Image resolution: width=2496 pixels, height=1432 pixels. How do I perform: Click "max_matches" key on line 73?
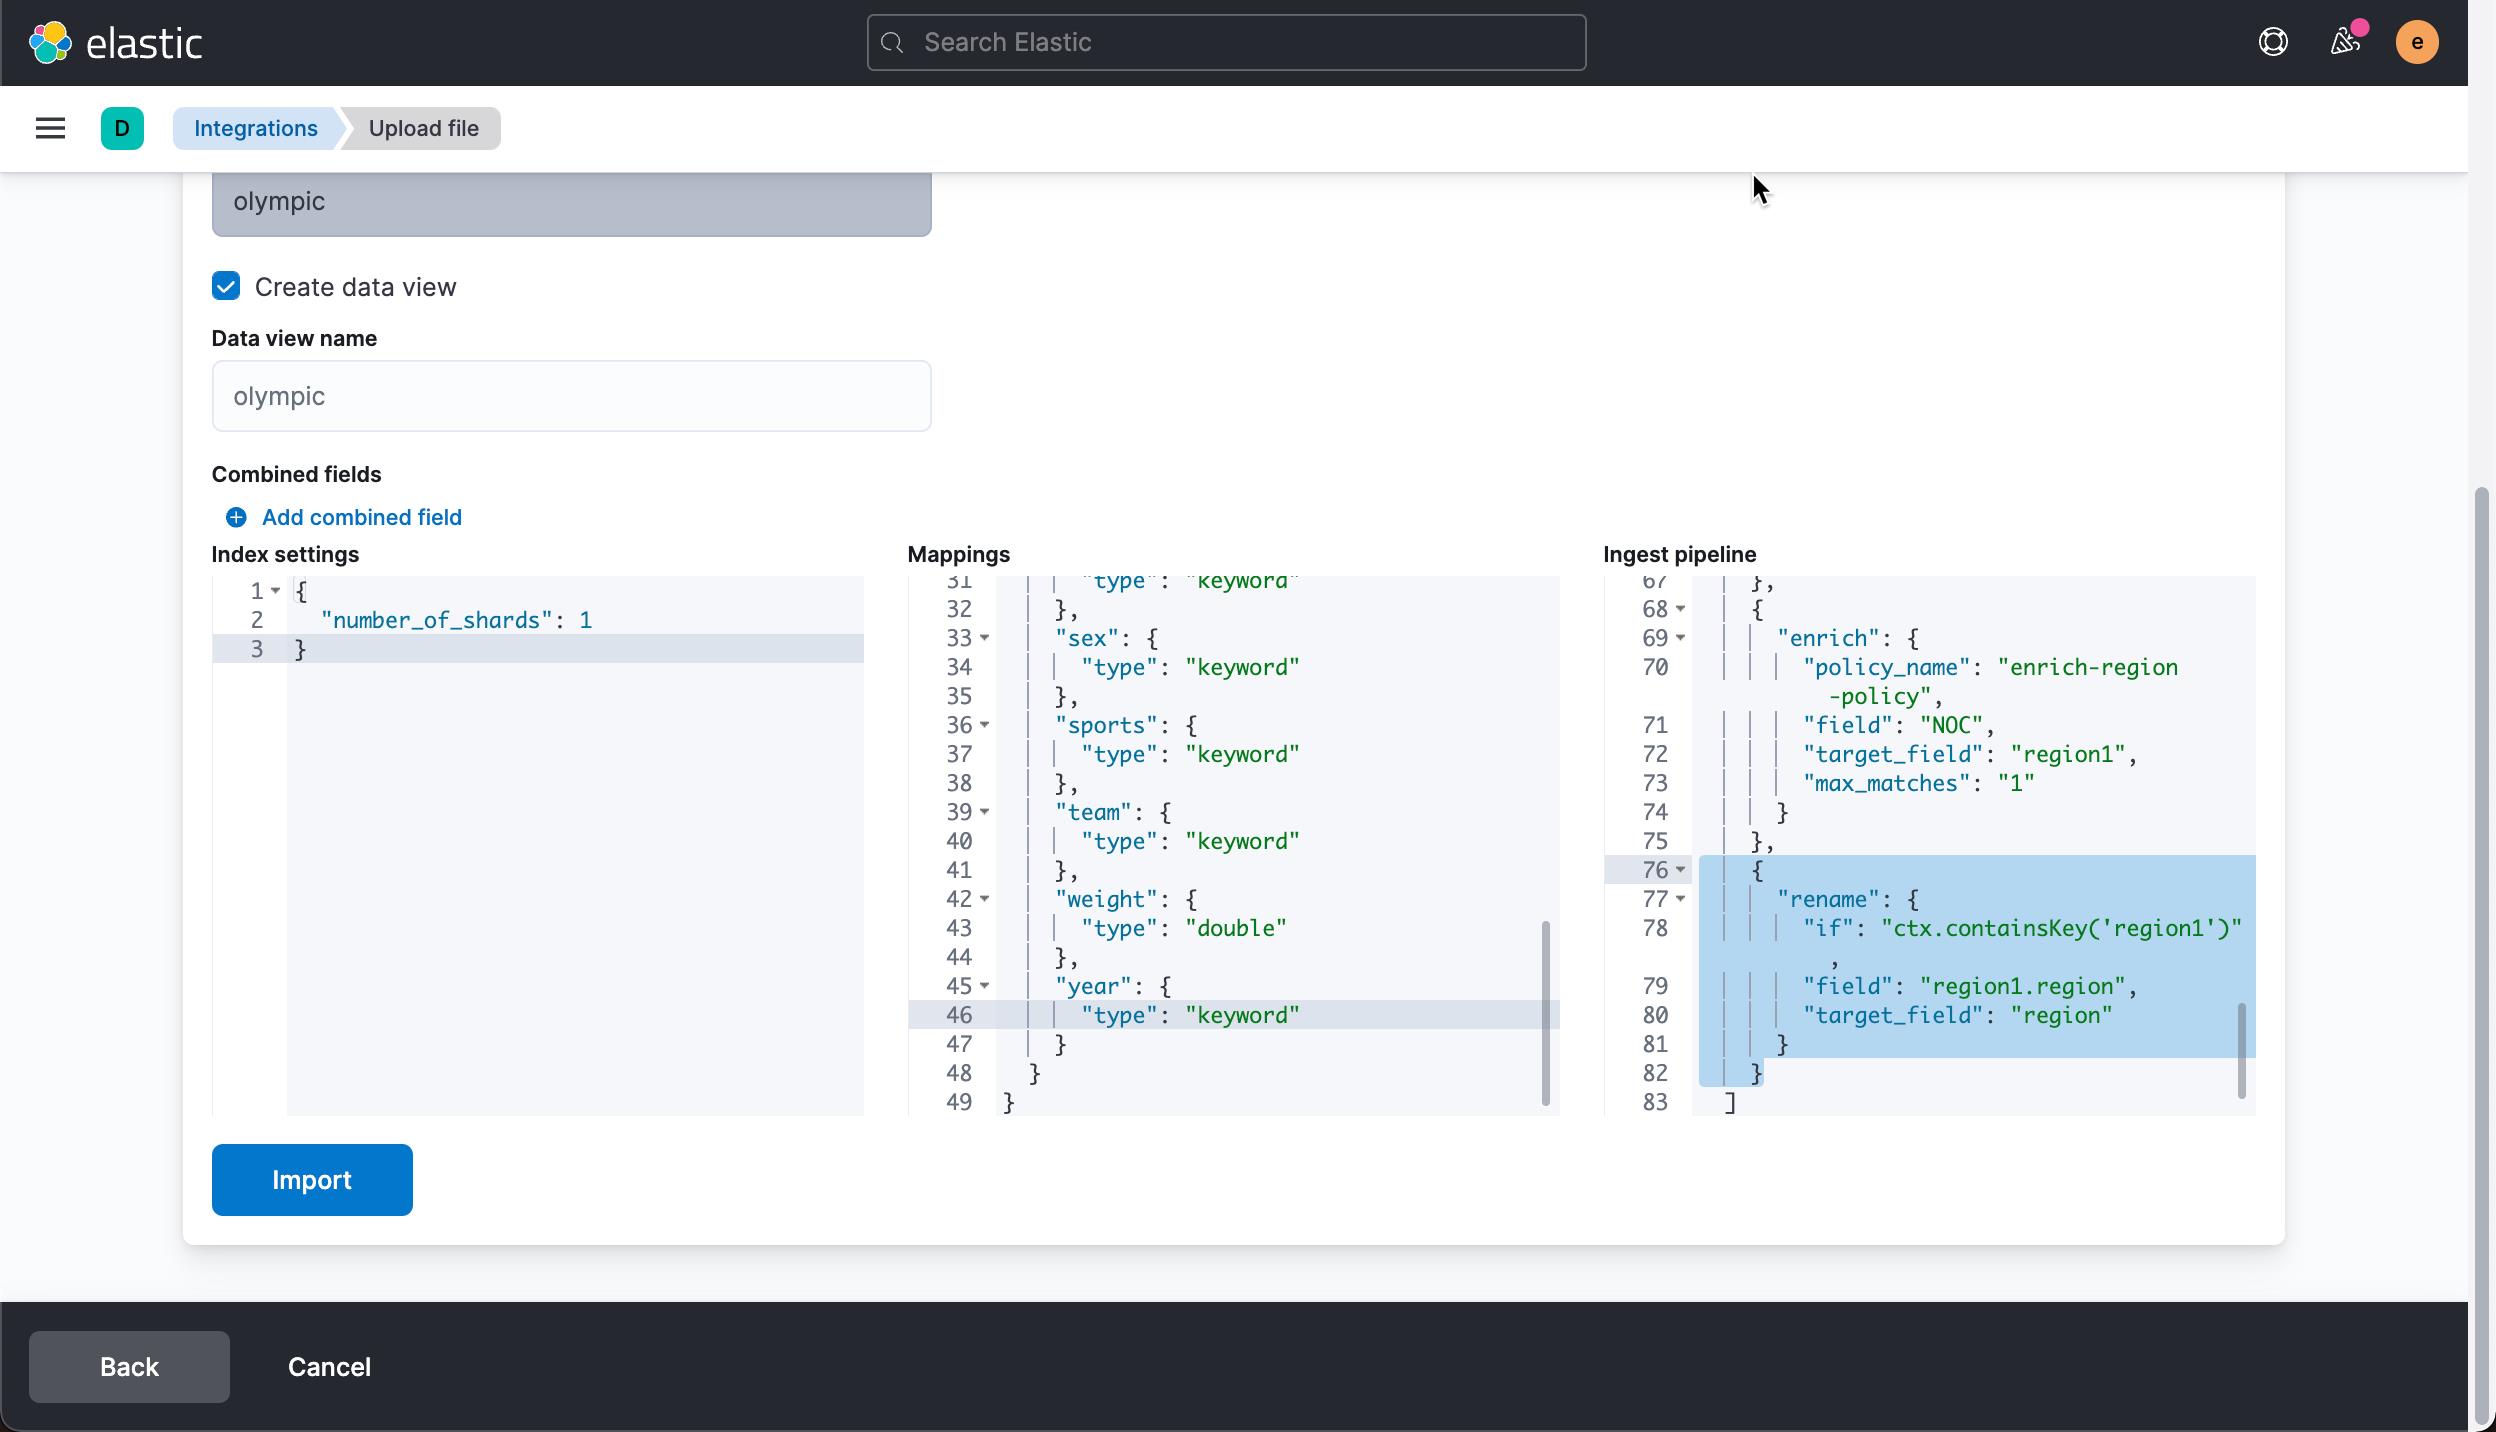pyautogui.click(x=1886, y=783)
